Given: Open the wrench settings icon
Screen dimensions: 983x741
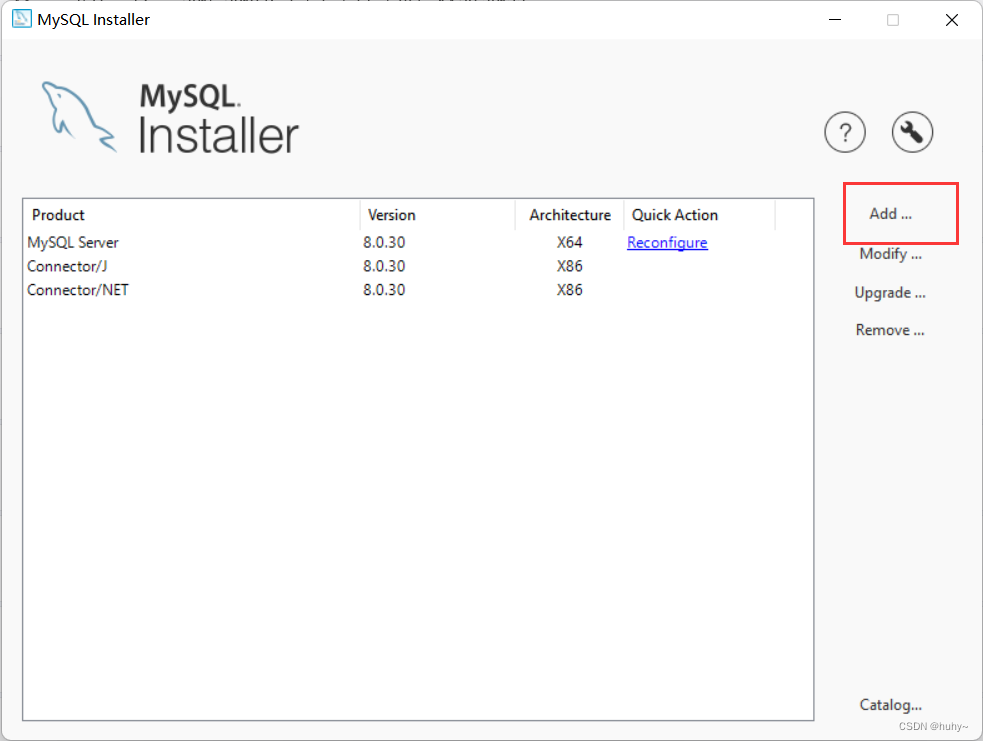Looking at the screenshot, I should 912,132.
